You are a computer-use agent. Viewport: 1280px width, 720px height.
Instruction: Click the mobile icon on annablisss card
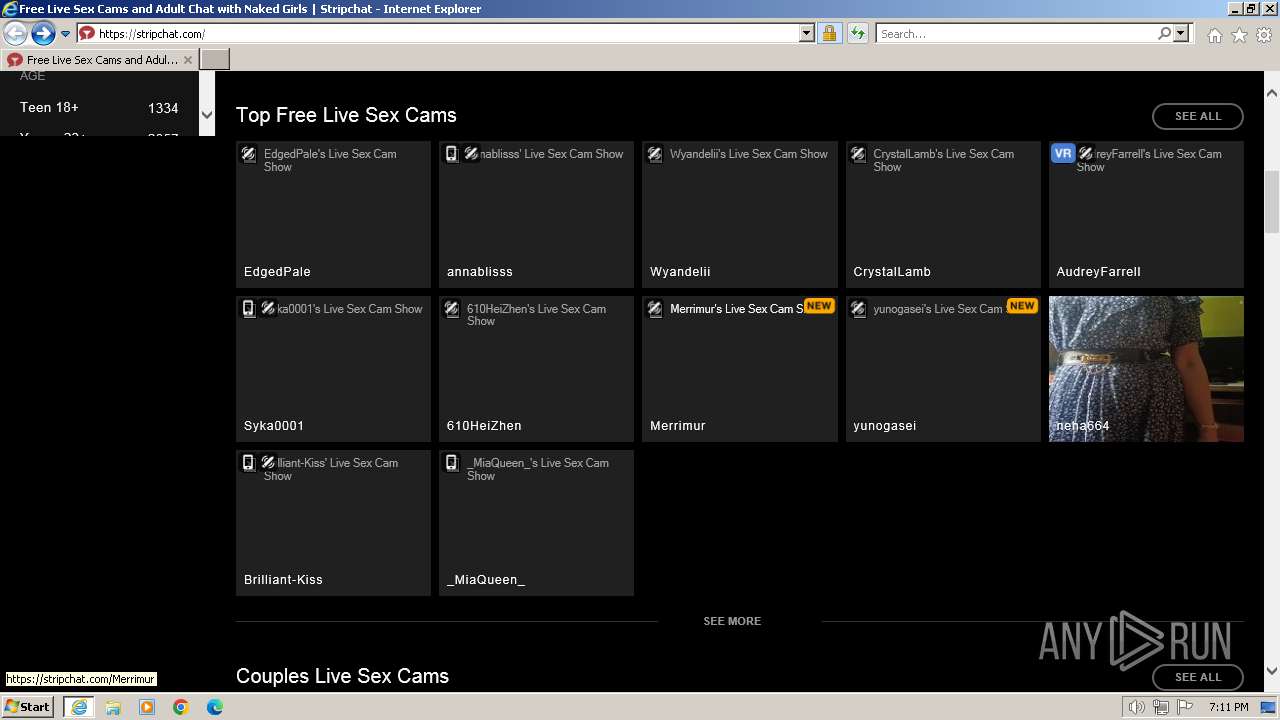452,154
